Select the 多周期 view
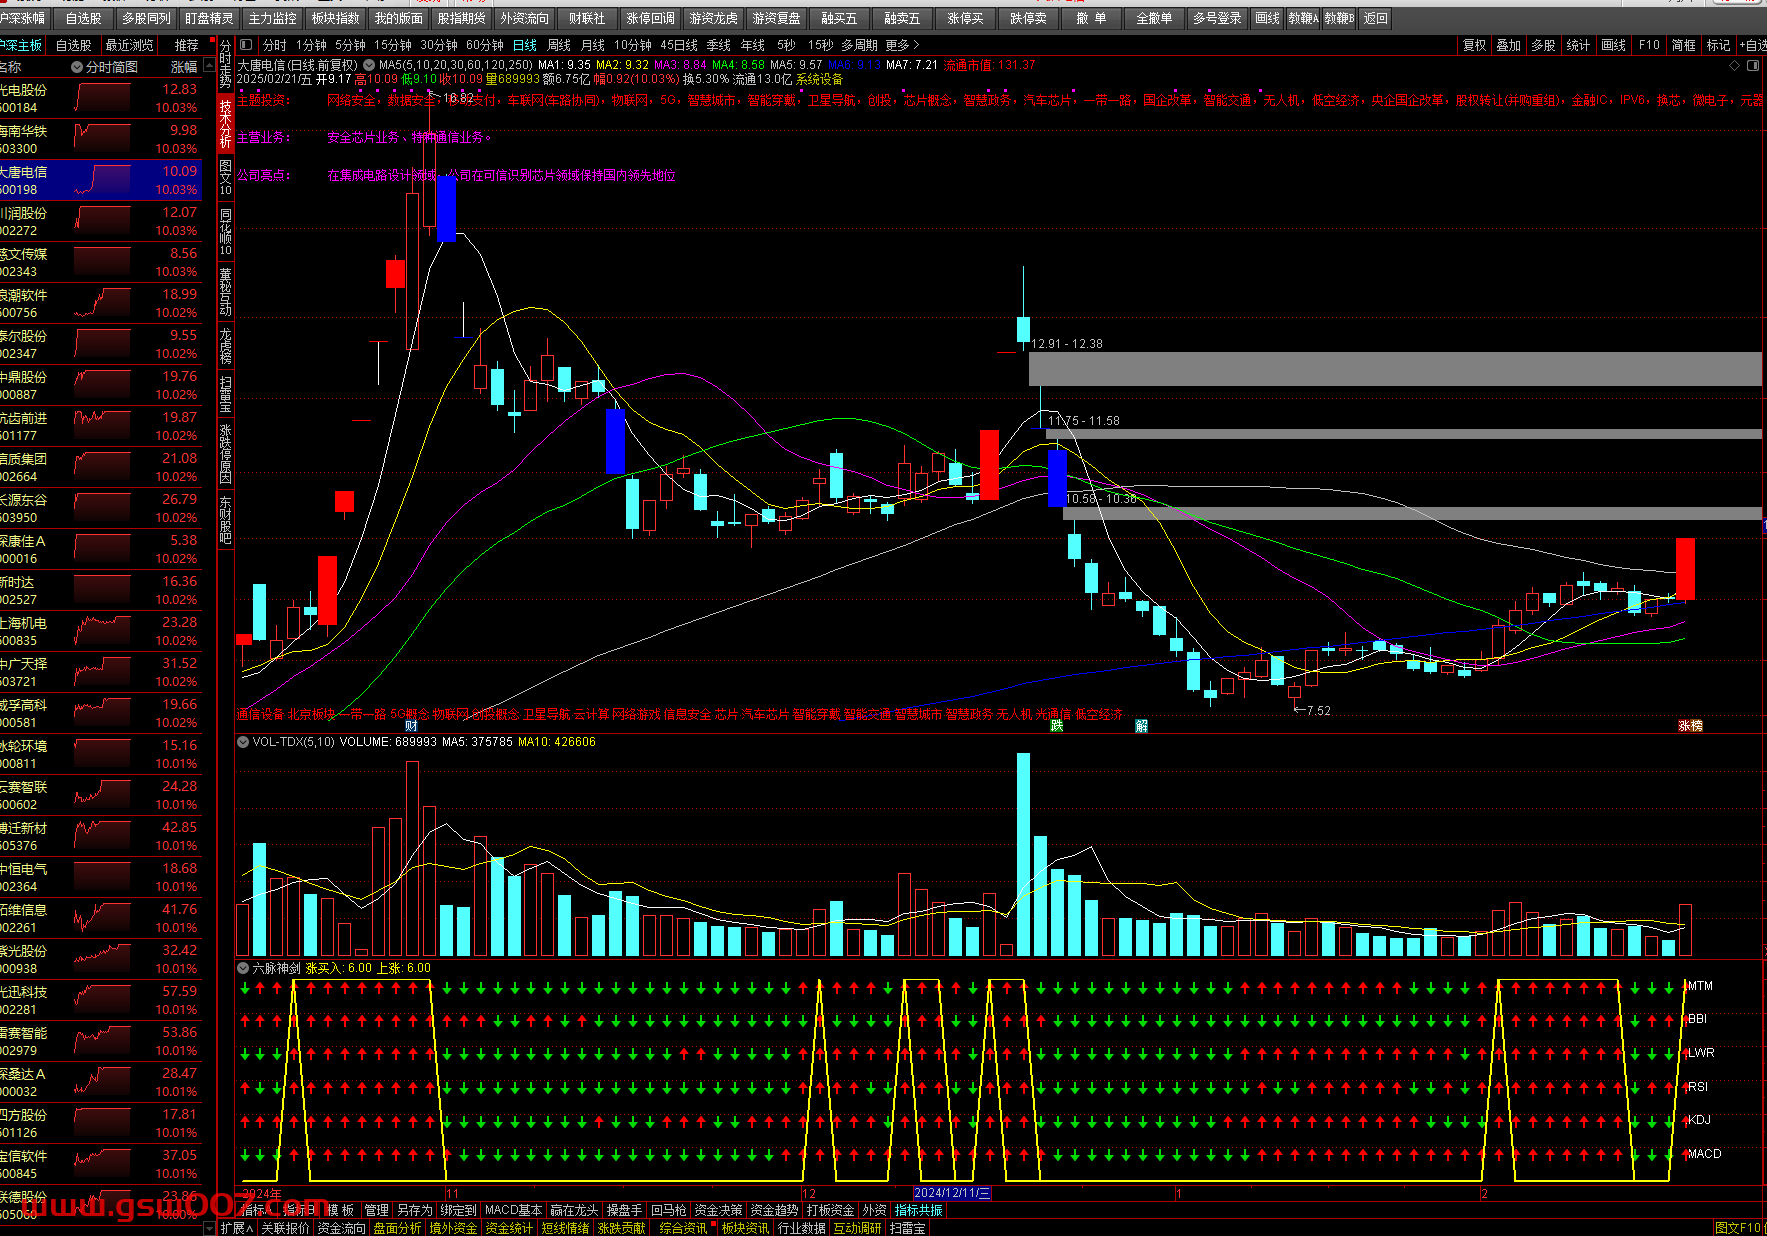This screenshot has width=1767, height=1236. (x=859, y=45)
